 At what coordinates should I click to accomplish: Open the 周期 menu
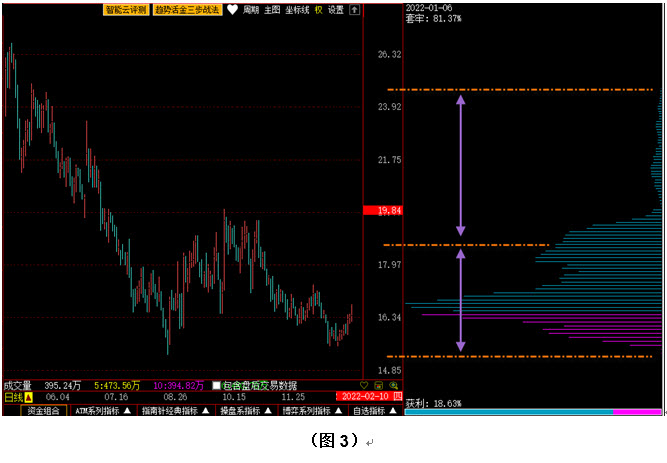click(x=250, y=10)
